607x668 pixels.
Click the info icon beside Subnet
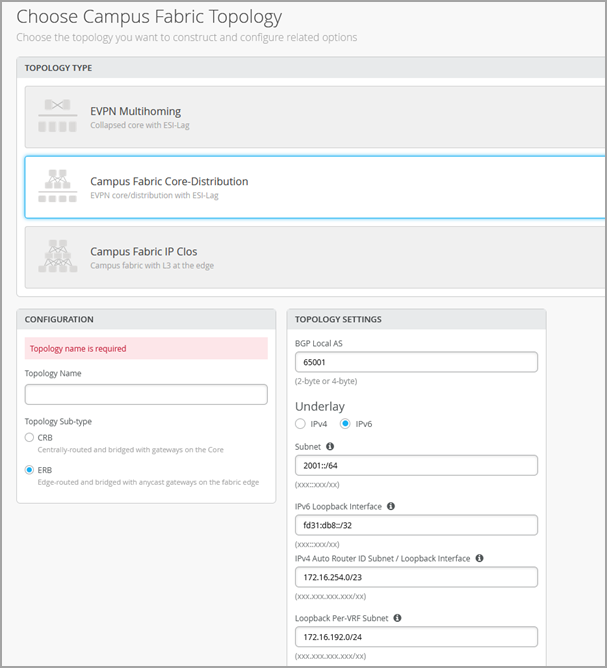pos(330,447)
